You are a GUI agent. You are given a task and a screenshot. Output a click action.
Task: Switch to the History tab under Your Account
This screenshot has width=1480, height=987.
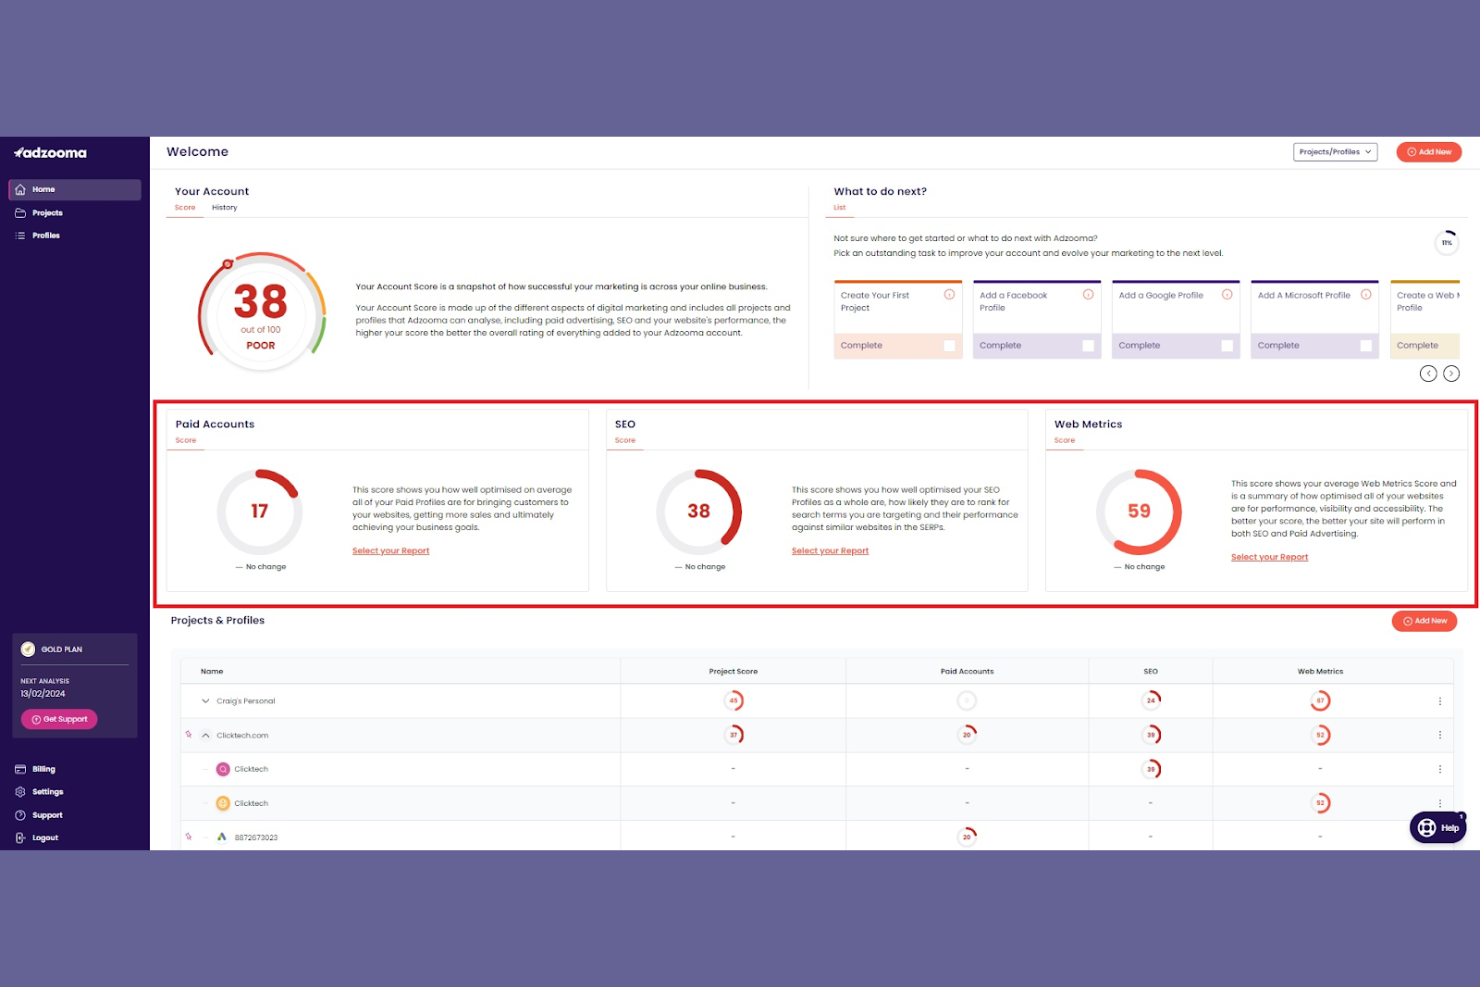click(224, 207)
